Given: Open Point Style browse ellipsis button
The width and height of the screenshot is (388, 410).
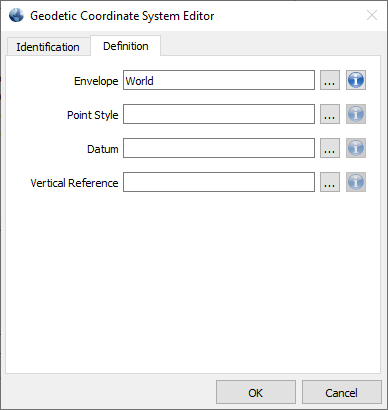Looking at the screenshot, I should [330, 114].
